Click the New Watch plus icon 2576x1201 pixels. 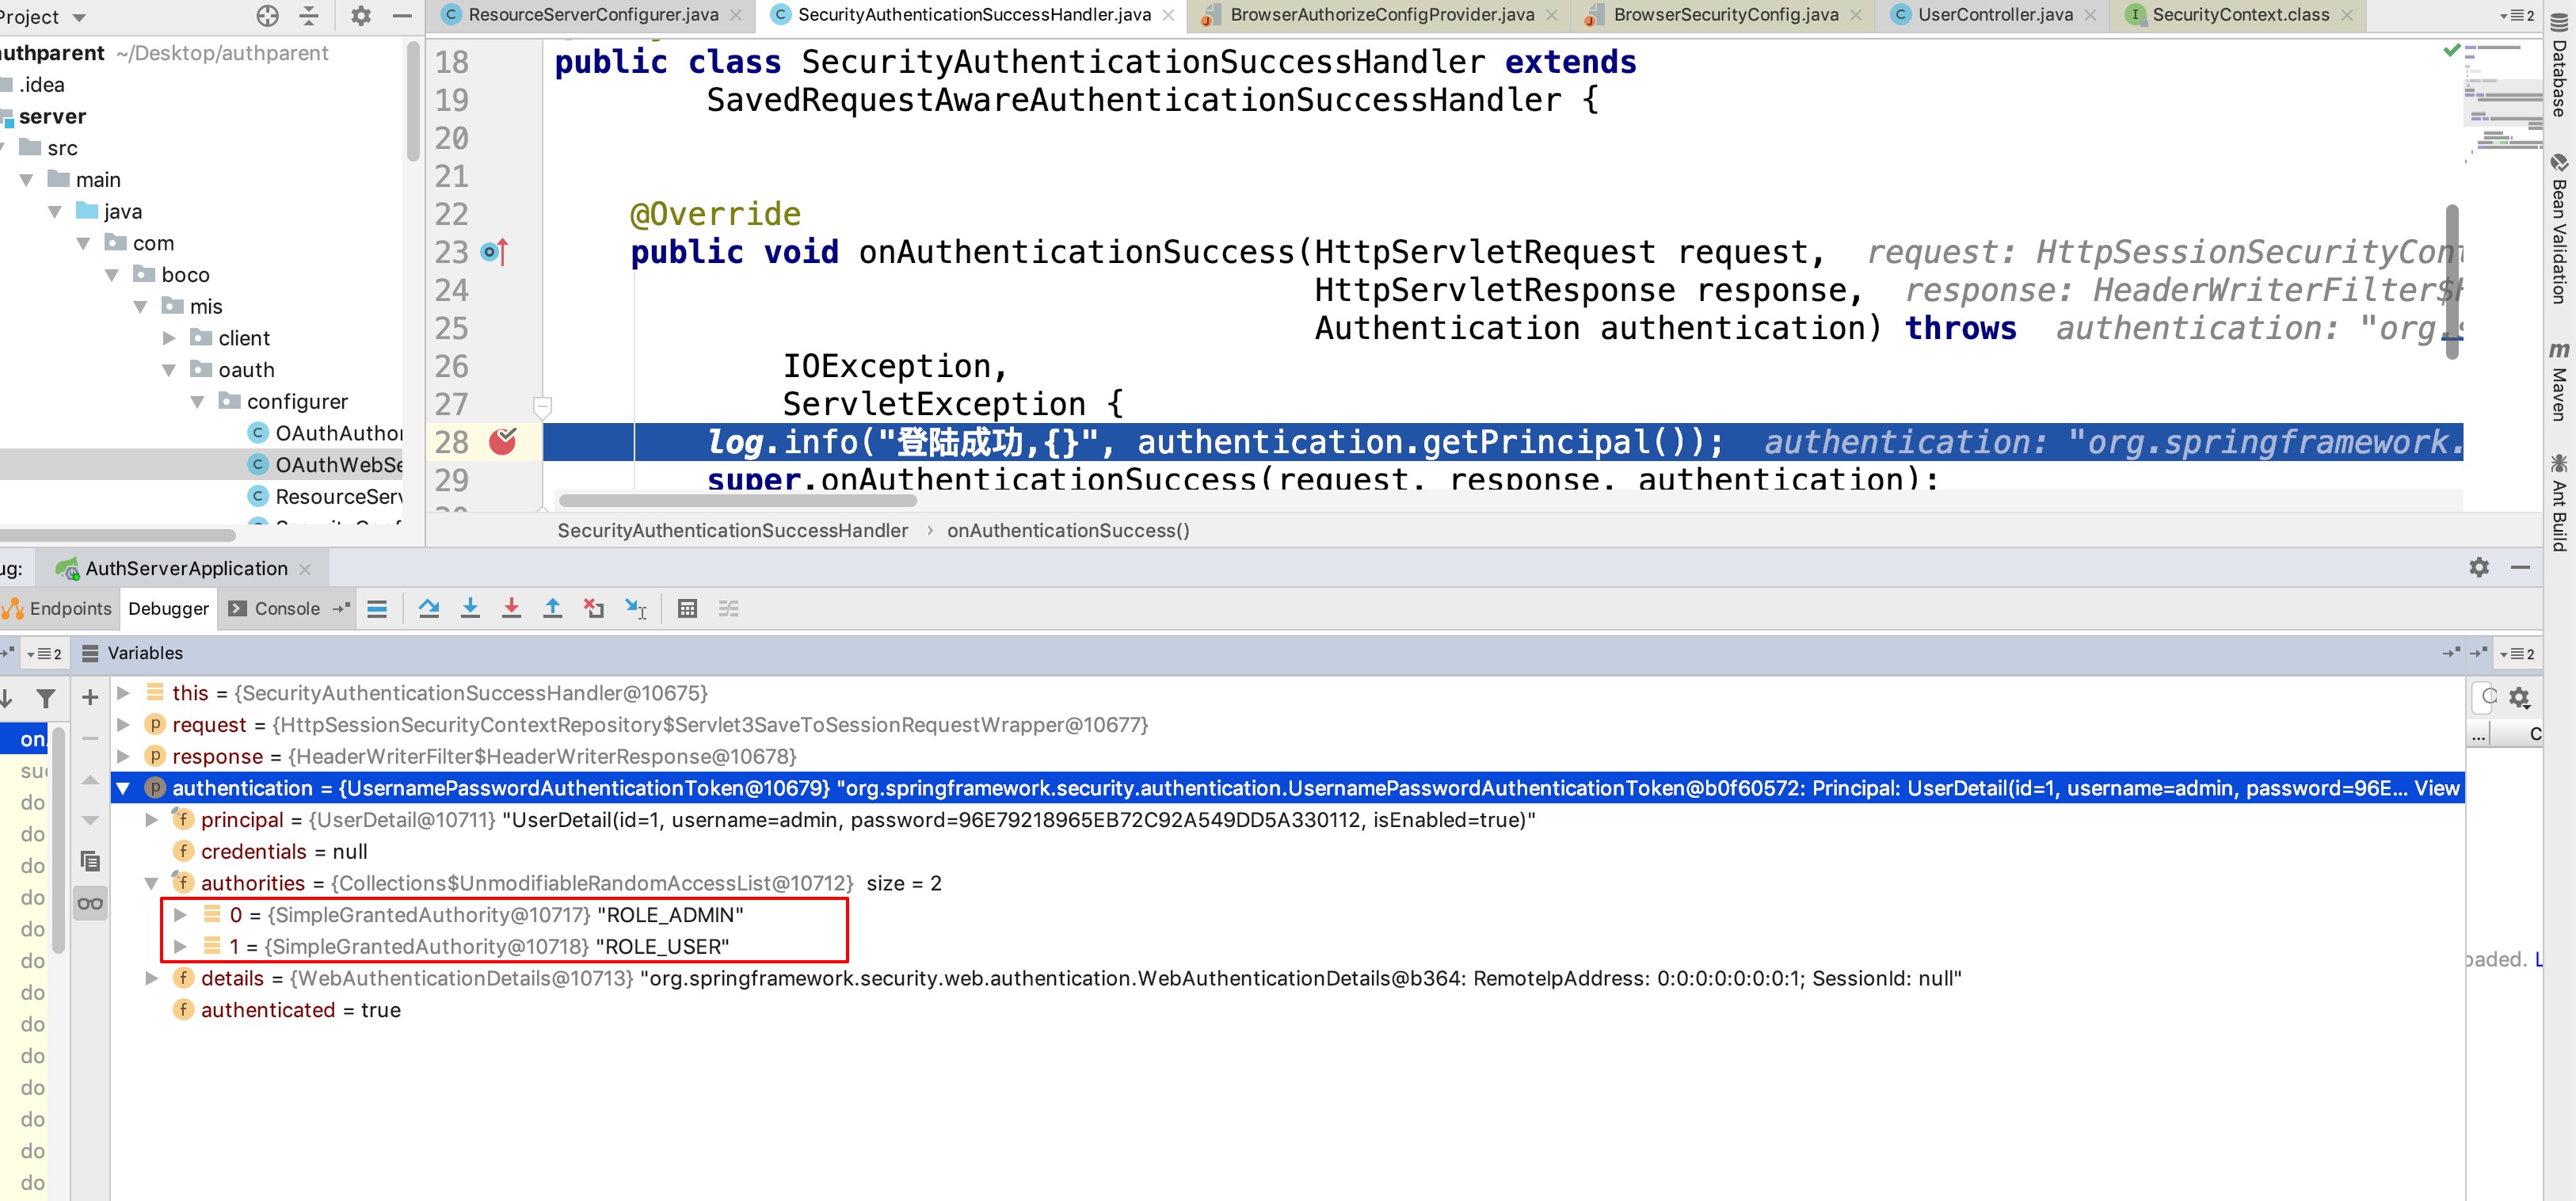point(90,697)
